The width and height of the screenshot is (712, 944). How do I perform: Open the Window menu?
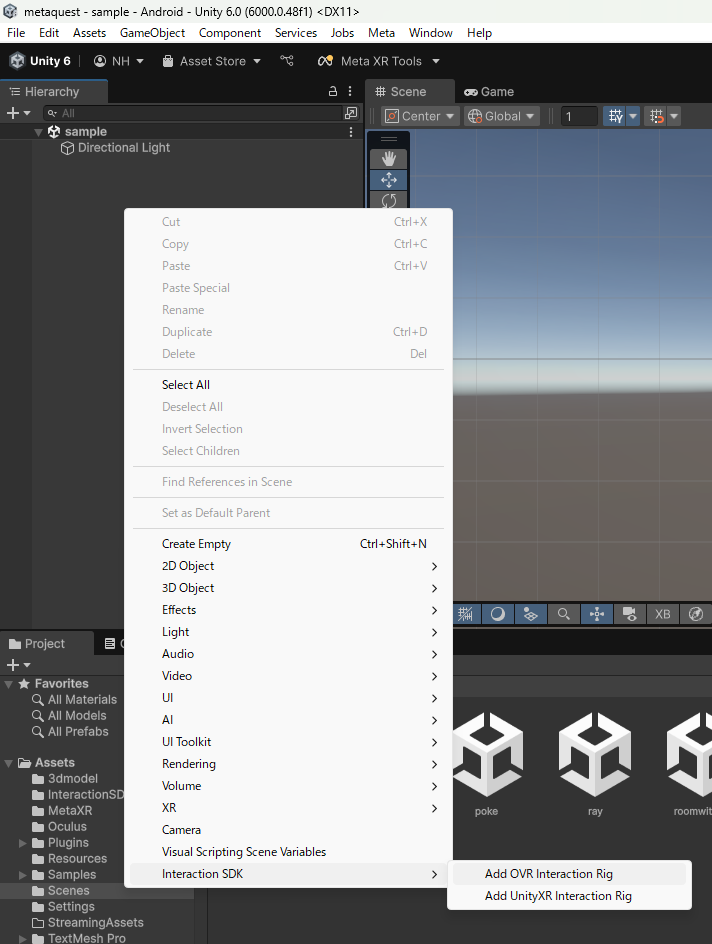click(x=430, y=33)
